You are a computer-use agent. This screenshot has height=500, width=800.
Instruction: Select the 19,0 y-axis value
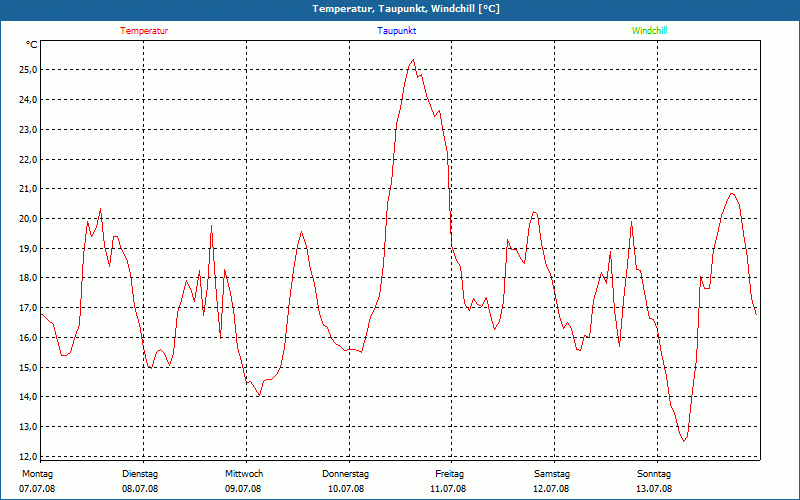(29, 248)
